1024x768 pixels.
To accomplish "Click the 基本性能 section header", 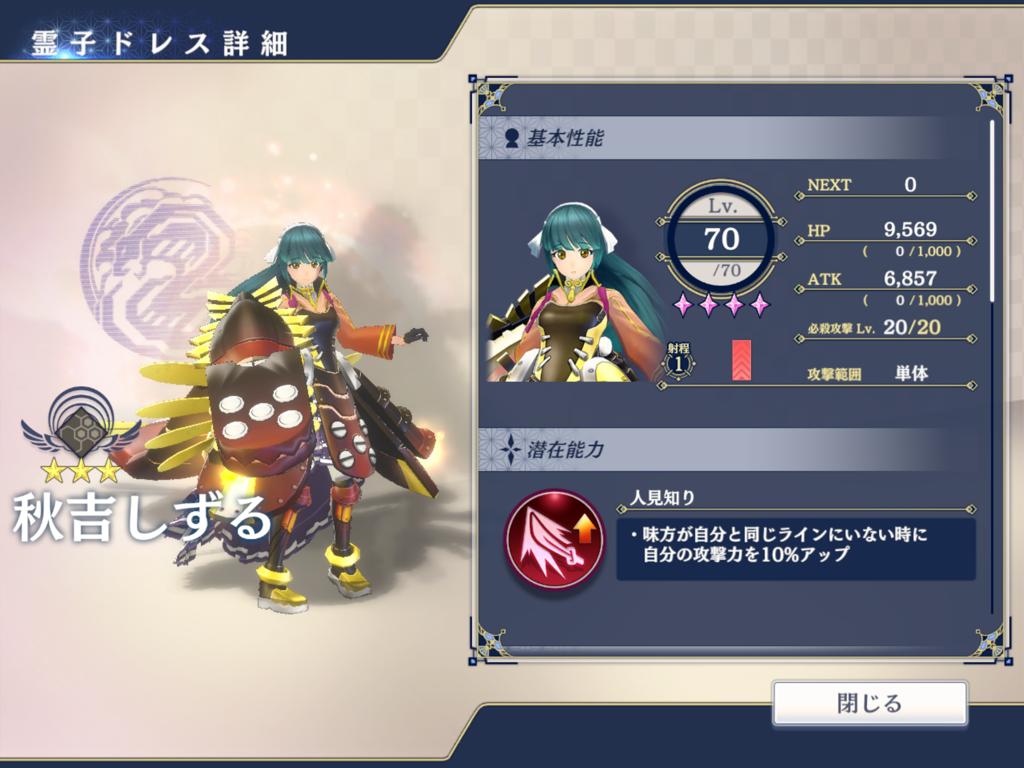I will [714, 138].
